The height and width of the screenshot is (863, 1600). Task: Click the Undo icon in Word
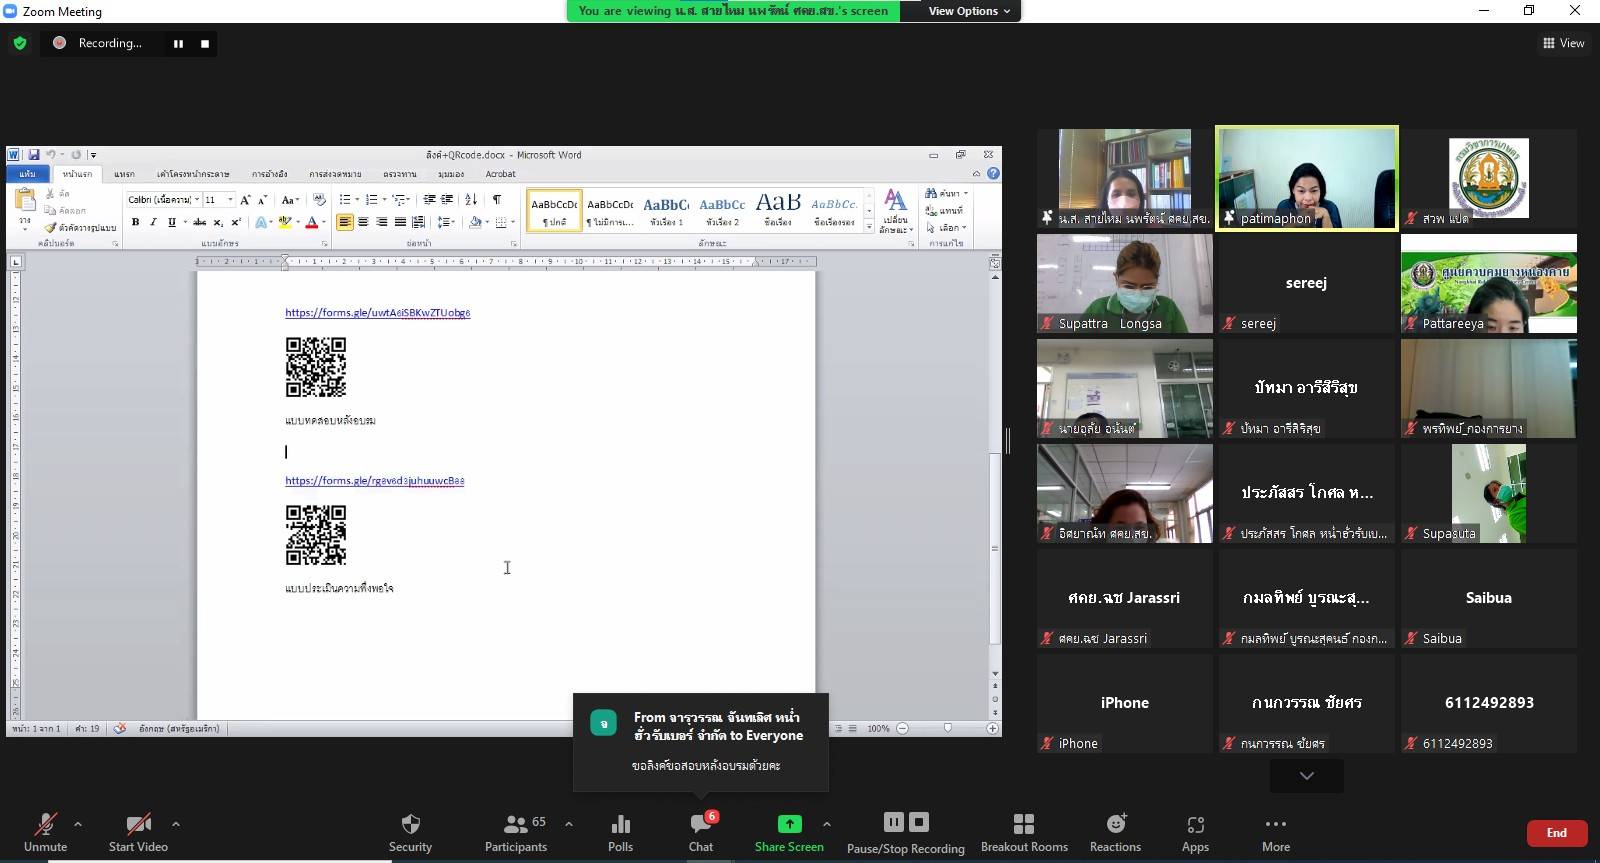[50, 155]
